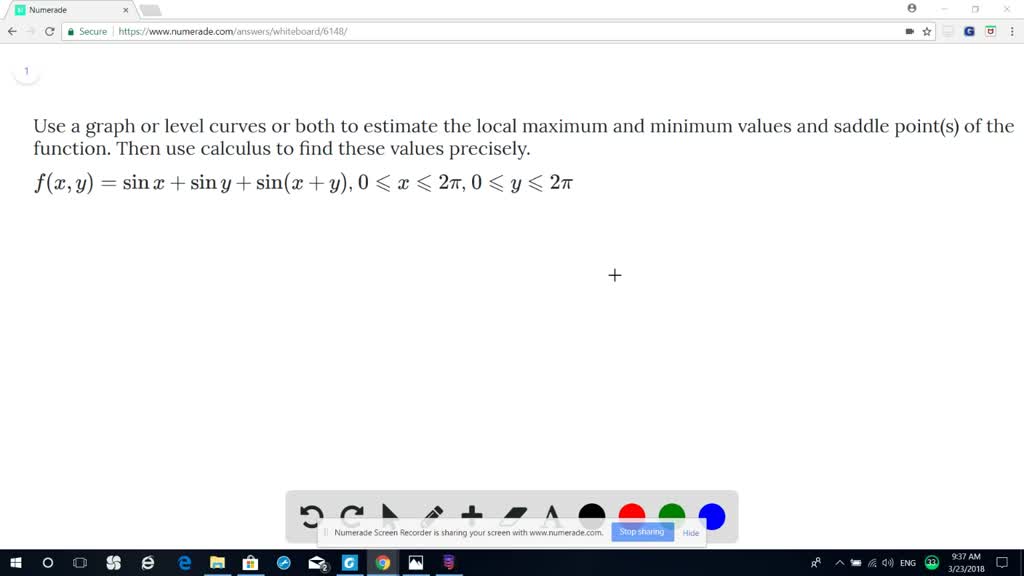Image resolution: width=1024 pixels, height=576 pixels.
Task: Expand the ENG language selector in the taskbar
Action: [x=908, y=562]
